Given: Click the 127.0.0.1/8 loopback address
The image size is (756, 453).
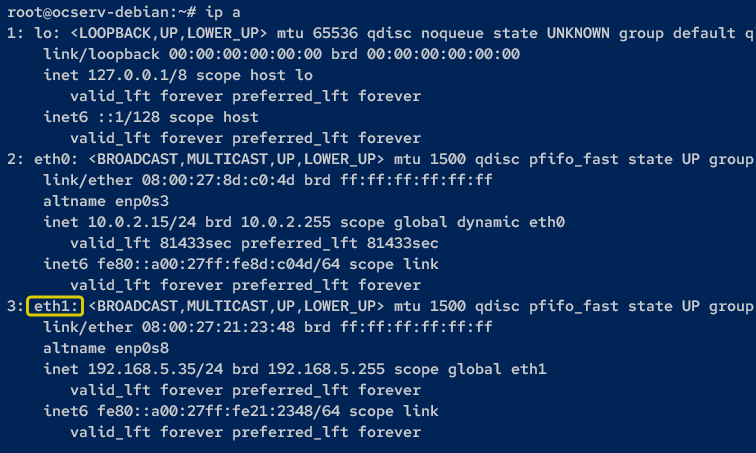Looking at the screenshot, I should pyautogui.click(x=137, y=75).
